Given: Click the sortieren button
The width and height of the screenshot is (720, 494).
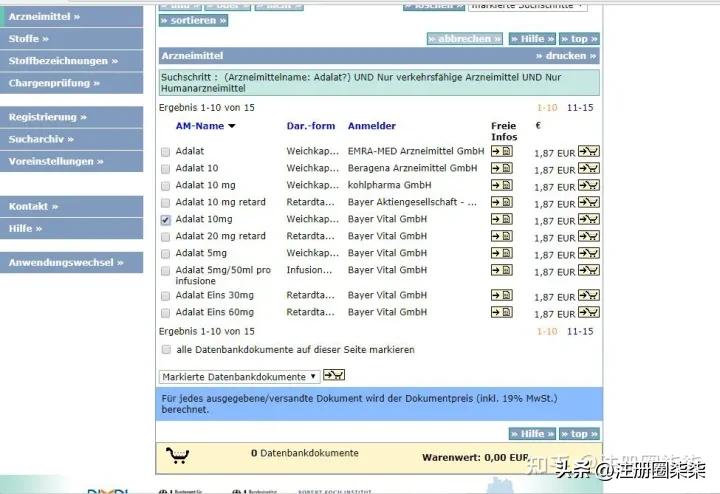Looking at the screenshot, I should point(193,21).
